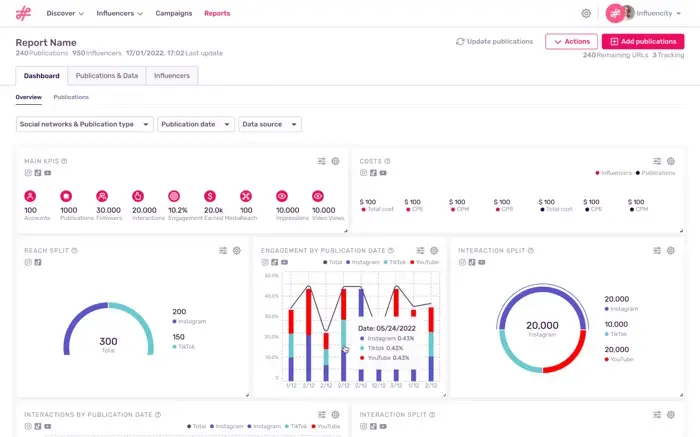Toggle YouTube icon in Main KPIs card
This screenshot has height=437, width=700.
point(48,173)
